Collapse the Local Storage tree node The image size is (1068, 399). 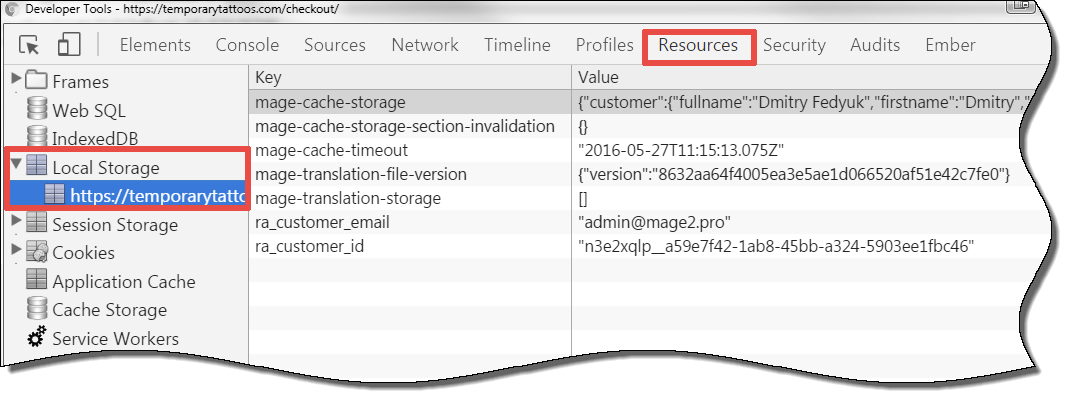click(16, 166)
